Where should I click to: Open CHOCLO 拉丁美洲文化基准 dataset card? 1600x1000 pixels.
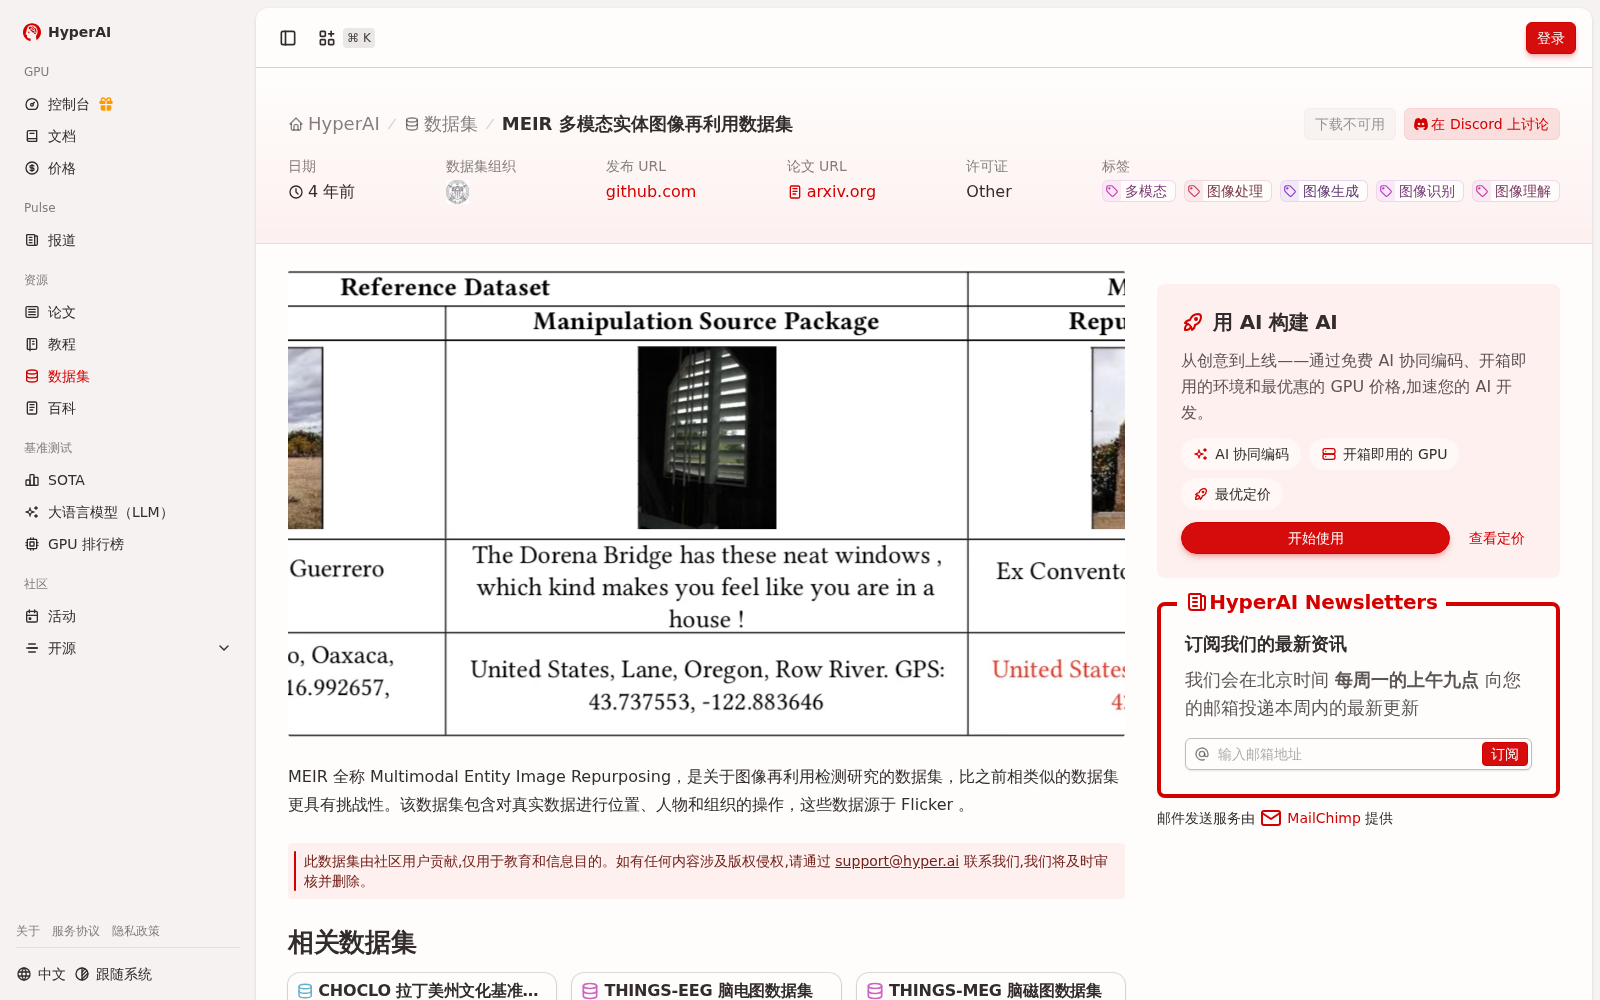tap(422, 987)
